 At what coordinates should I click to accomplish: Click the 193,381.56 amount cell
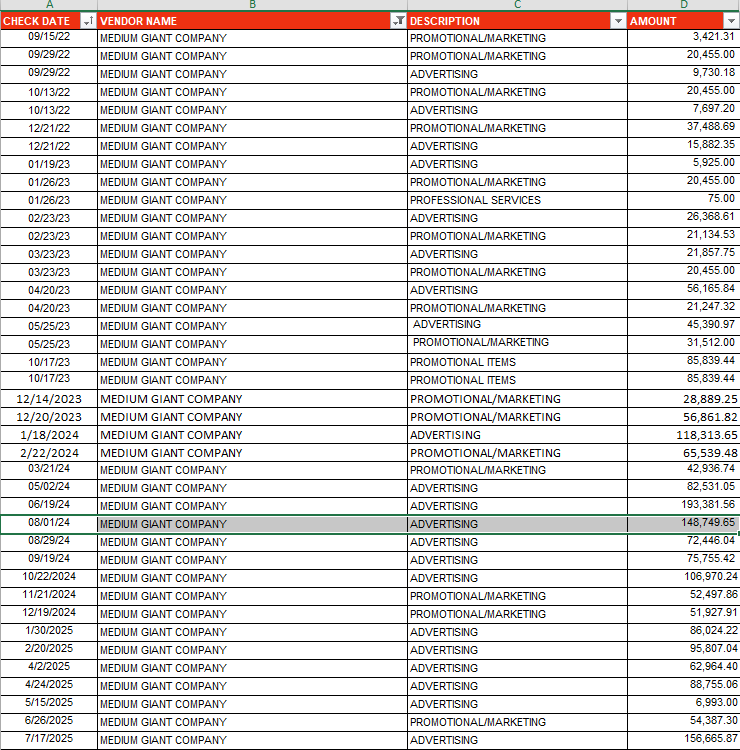pos(684,505)
